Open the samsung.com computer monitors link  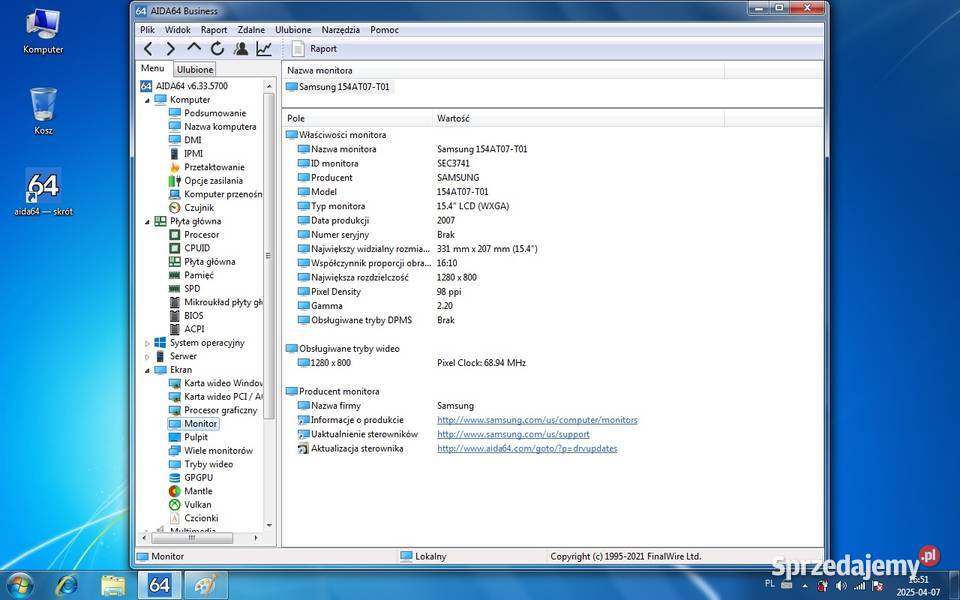point(536,420)
